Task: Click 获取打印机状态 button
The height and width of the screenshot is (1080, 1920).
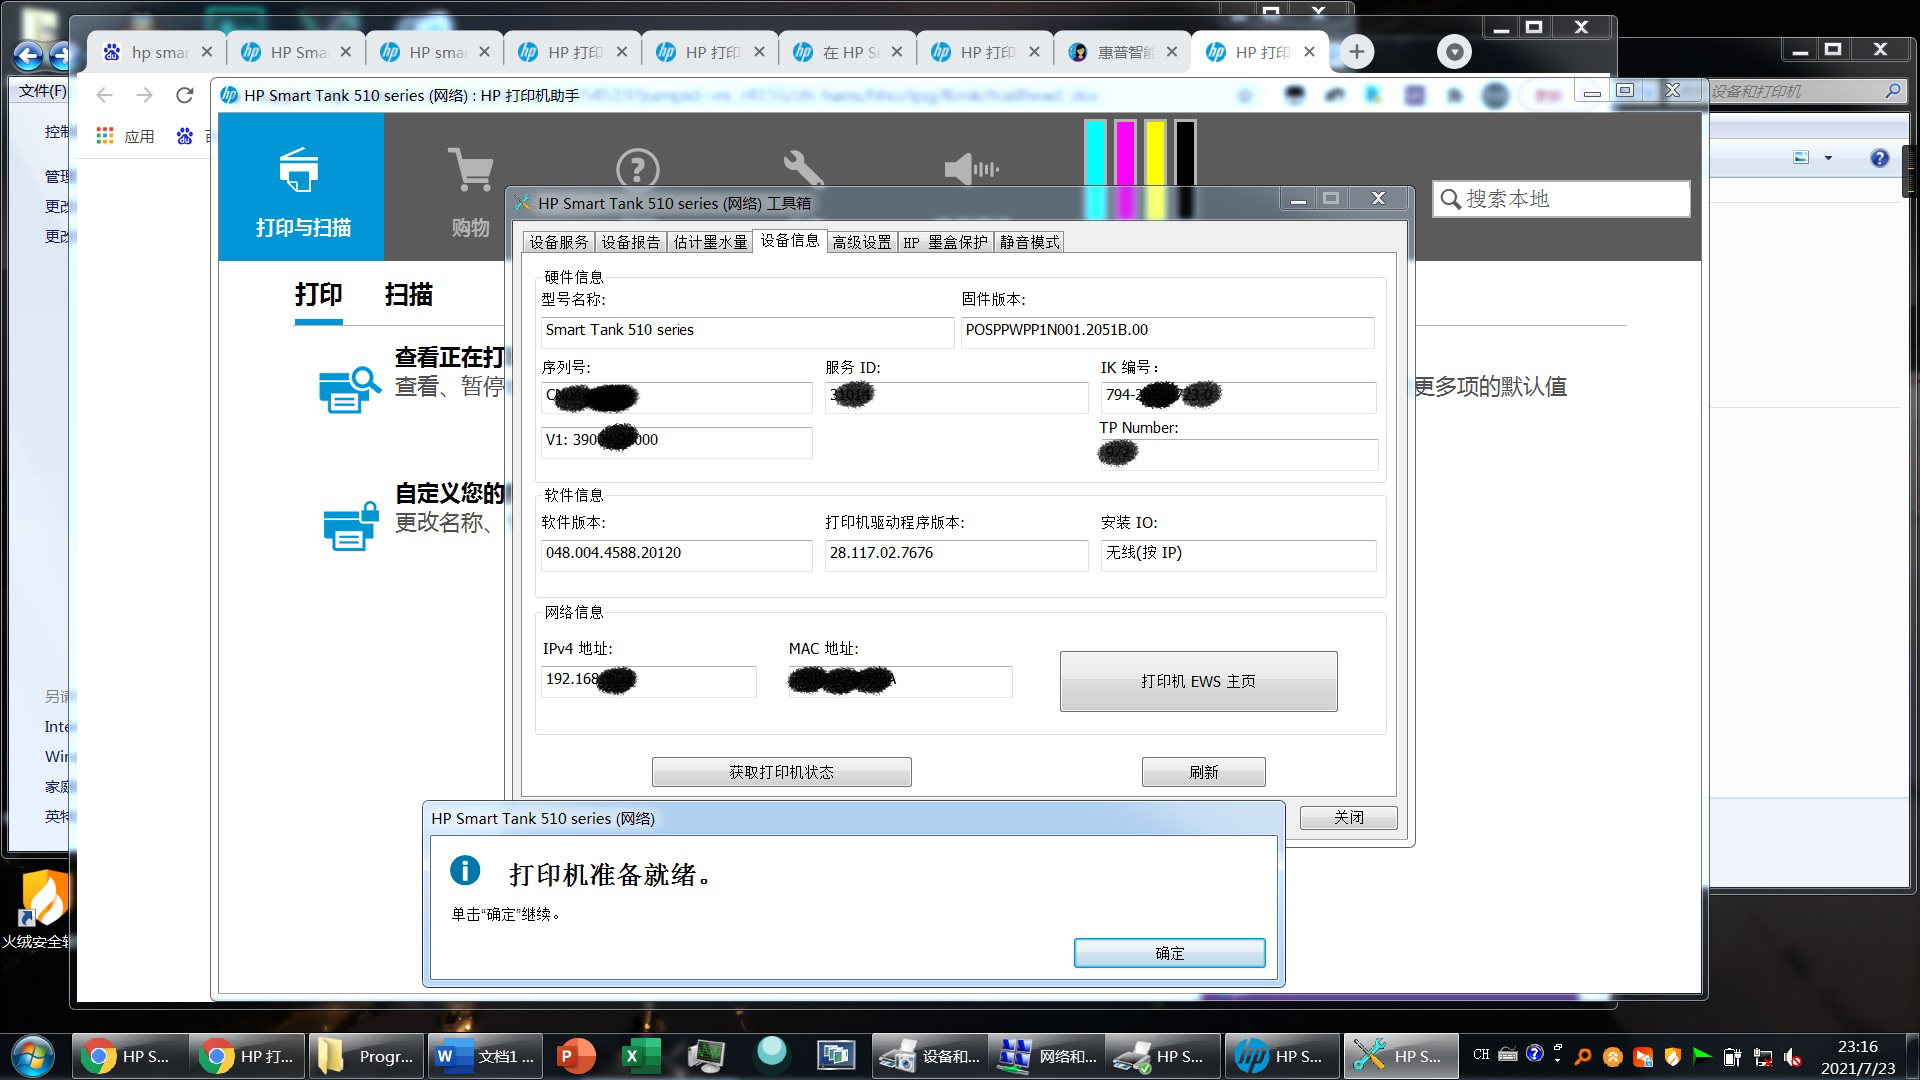Action: tap(781, 772)
